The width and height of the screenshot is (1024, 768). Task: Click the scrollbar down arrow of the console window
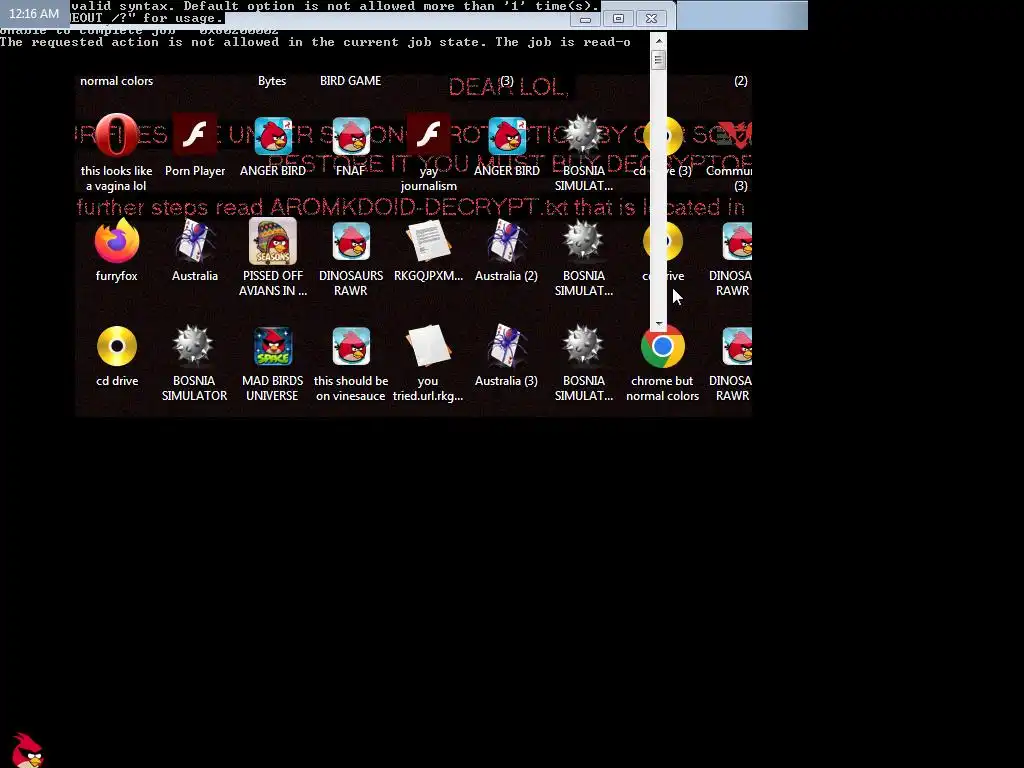[658, 323]
